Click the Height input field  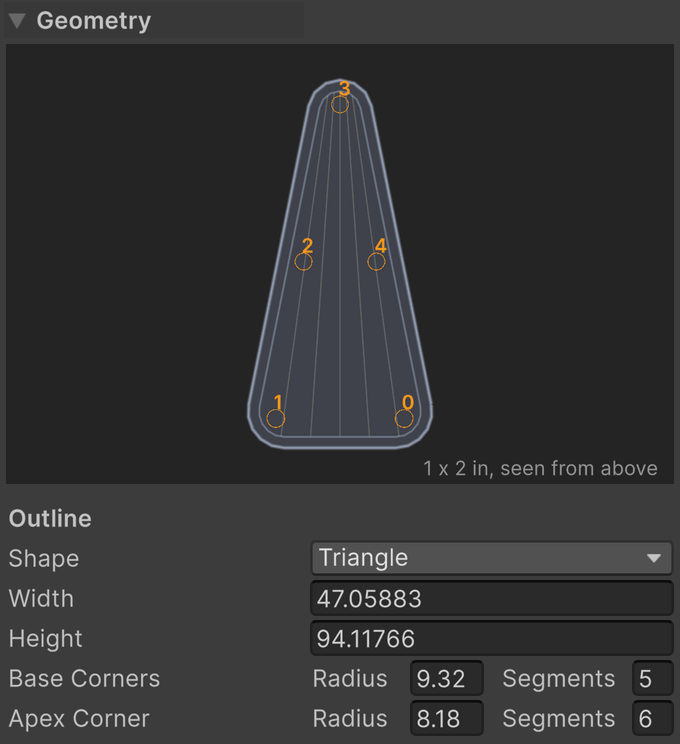pyautogui.click(x=492, y=638)
